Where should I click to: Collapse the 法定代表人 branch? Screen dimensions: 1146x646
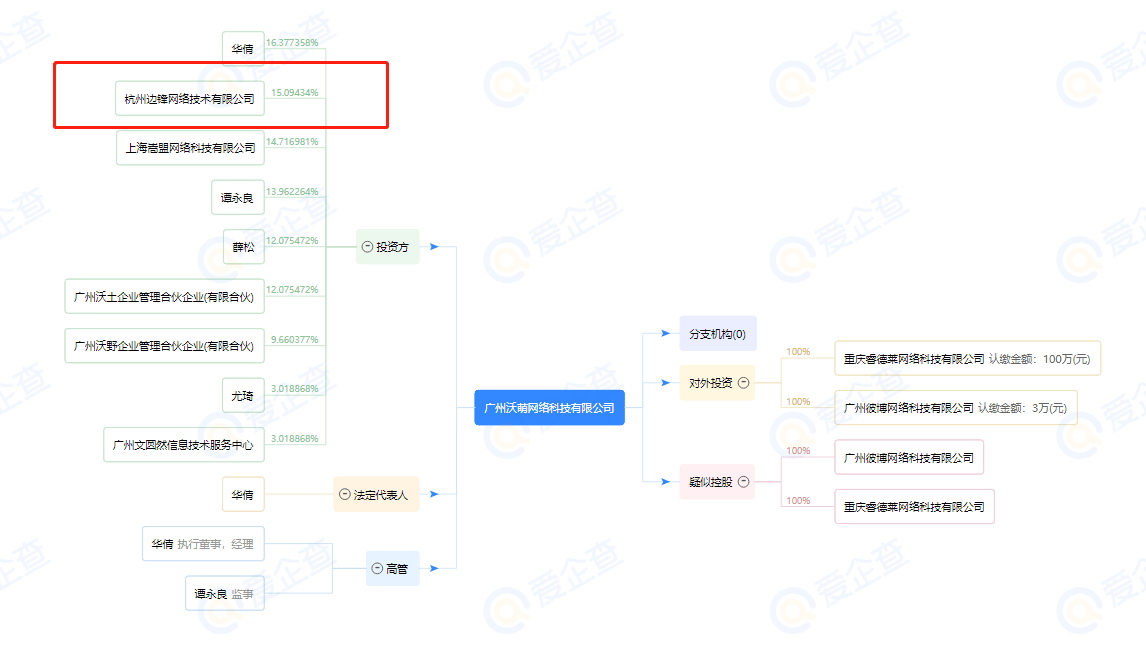coord(345,495)
